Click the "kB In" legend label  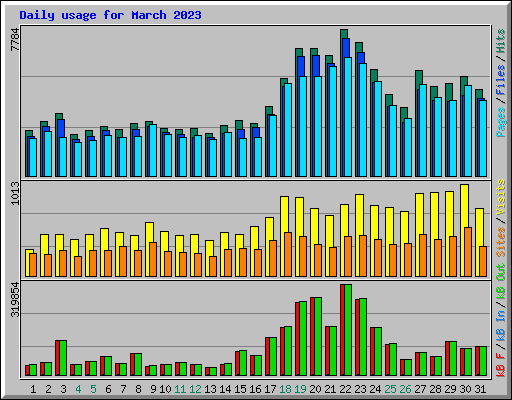click(x=501, y=326)
